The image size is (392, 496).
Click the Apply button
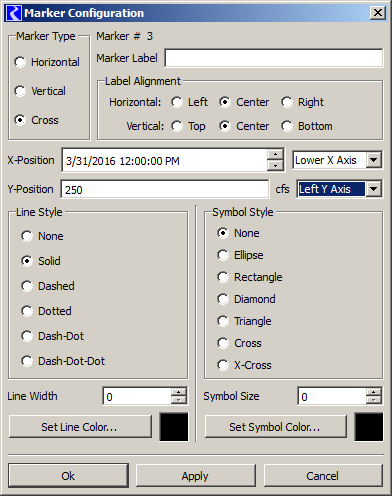[196, 476]
